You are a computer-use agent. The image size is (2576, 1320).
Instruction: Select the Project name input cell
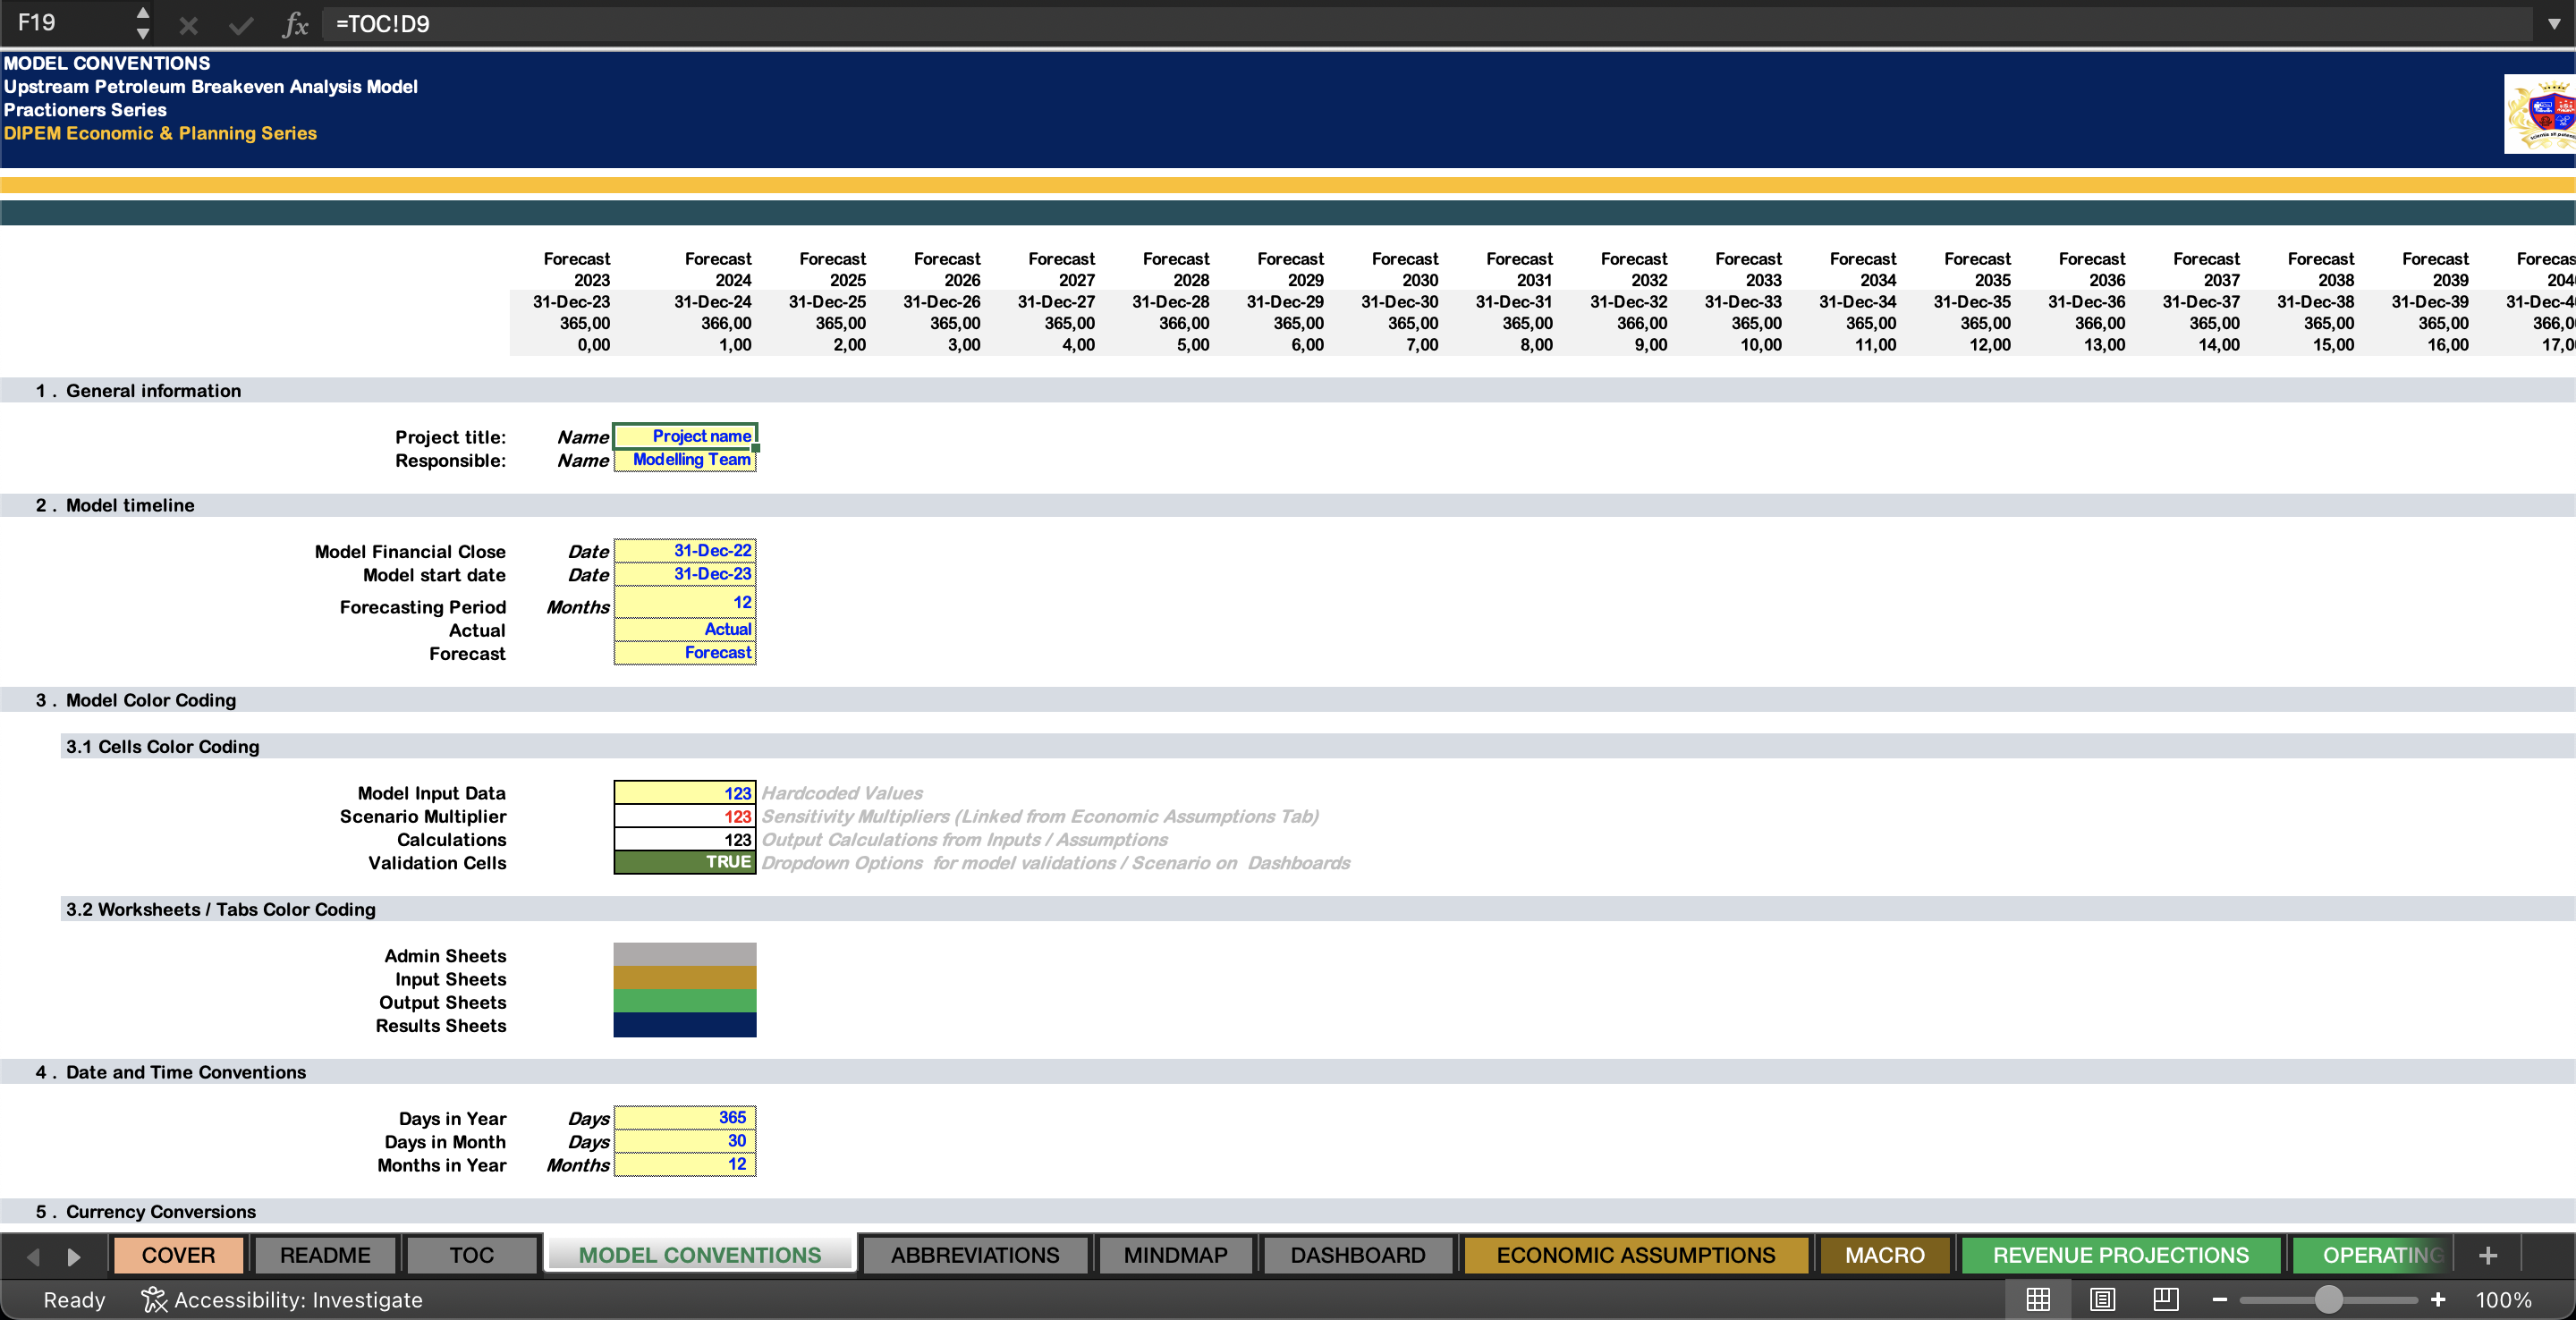point(685,436)
